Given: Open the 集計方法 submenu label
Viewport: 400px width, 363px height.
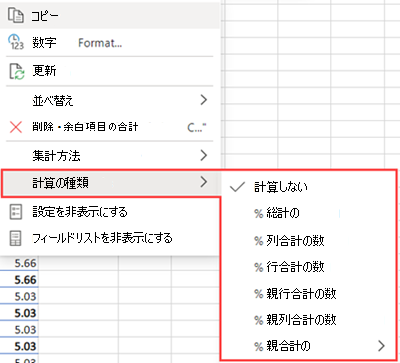Looking at the screenshot, I should pyautogui.click(x=56, y=156).
